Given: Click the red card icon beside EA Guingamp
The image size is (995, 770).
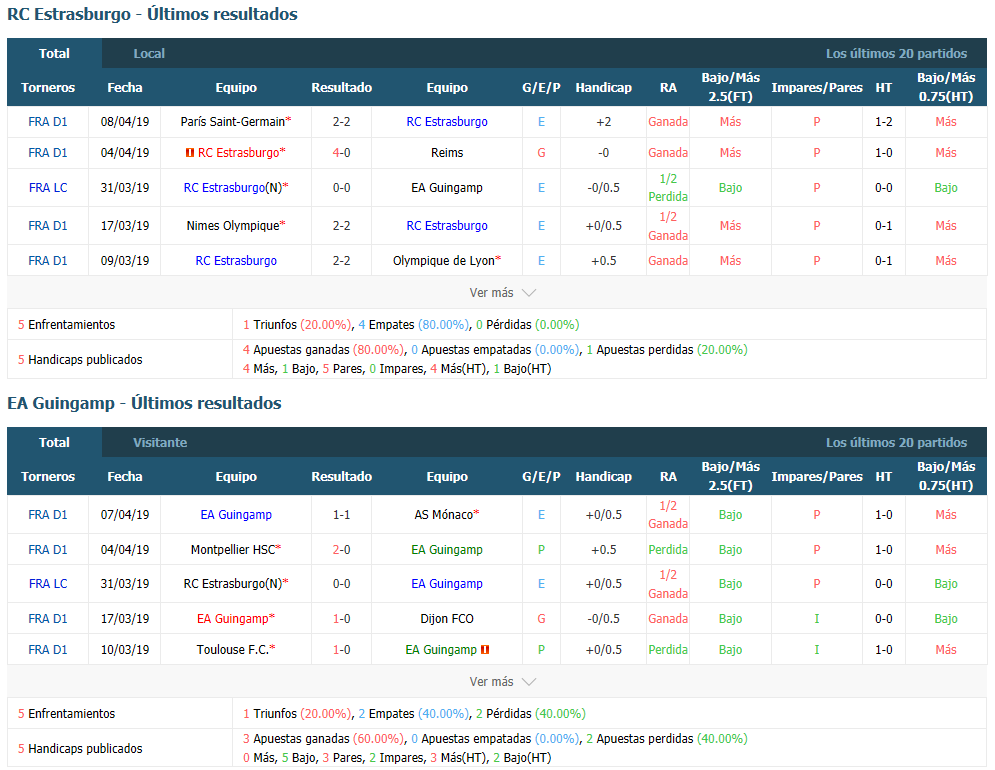Looking at the screenshot, I should tap(485, 650).
